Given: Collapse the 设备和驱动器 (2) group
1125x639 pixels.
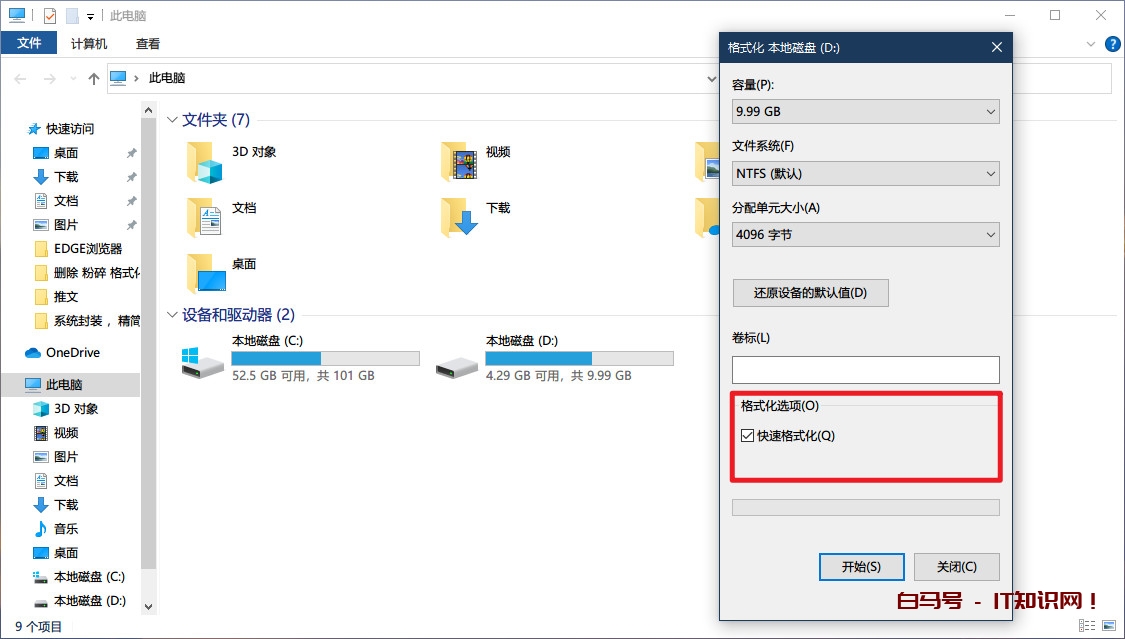Looking at the screenshot, I should 172,315.
